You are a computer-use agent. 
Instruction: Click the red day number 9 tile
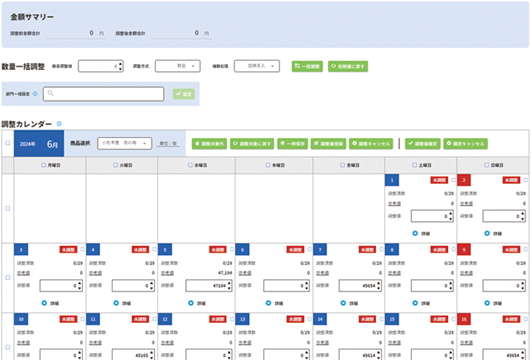(464, 250)
